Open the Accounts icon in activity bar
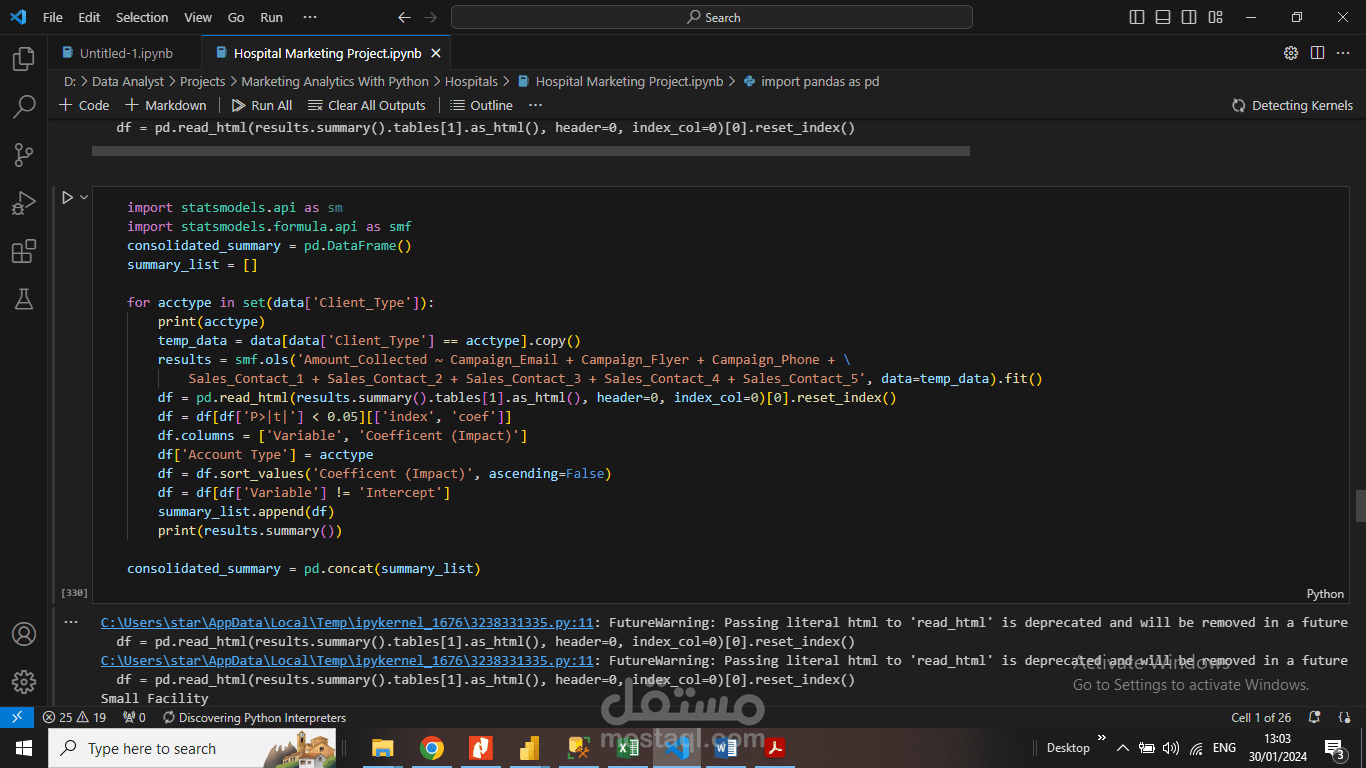The height and width of the screenshot is (768, 1366). click(x=23, y=634)
